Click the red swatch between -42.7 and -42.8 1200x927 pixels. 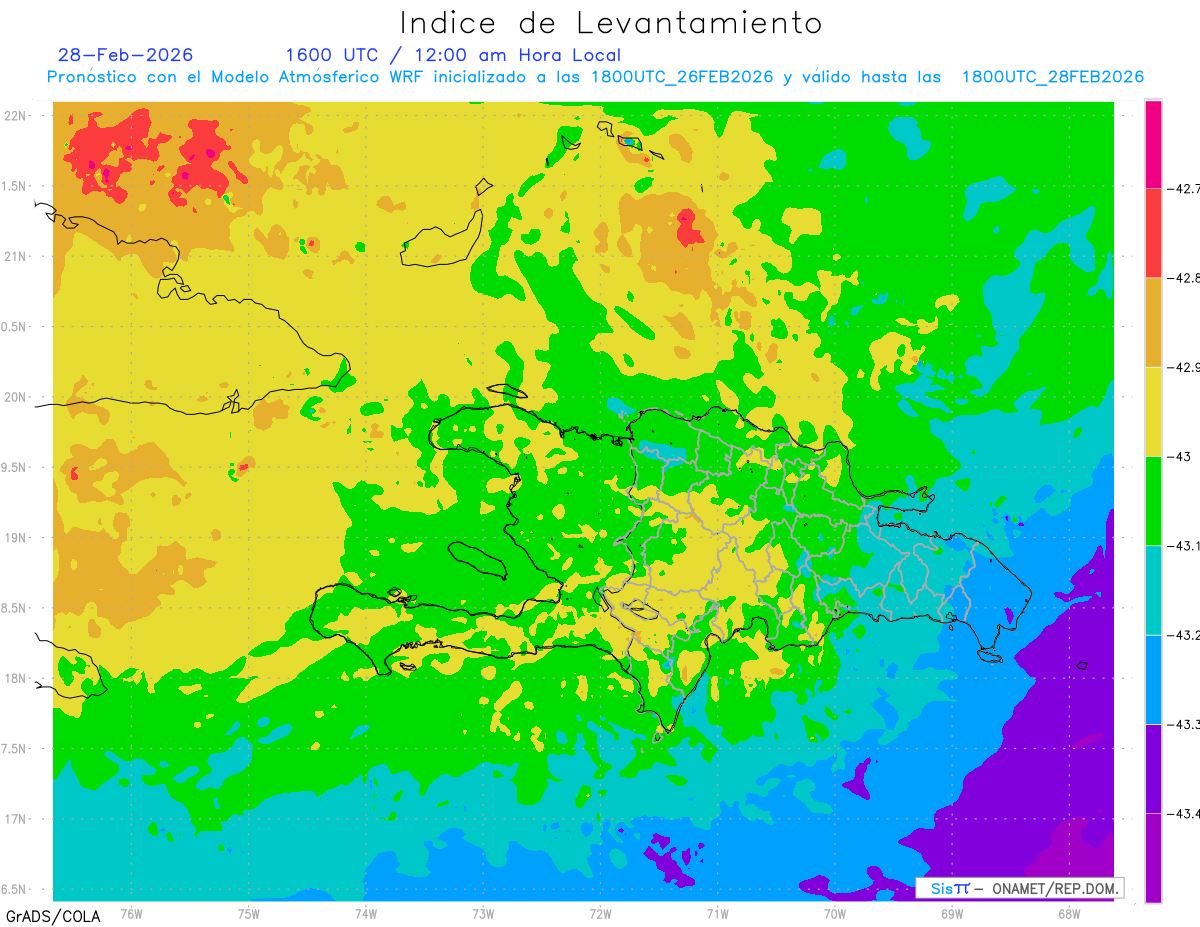(1153, 233)
